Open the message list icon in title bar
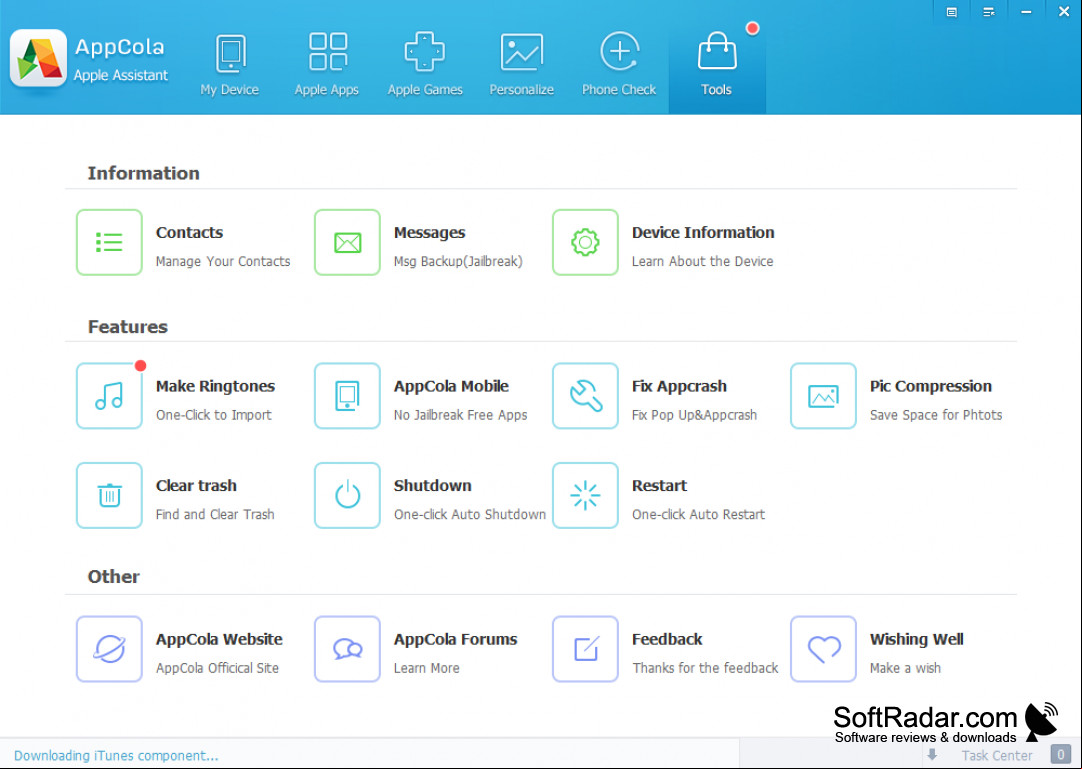This screenshot has width=1082, height=769. point(952,12)
